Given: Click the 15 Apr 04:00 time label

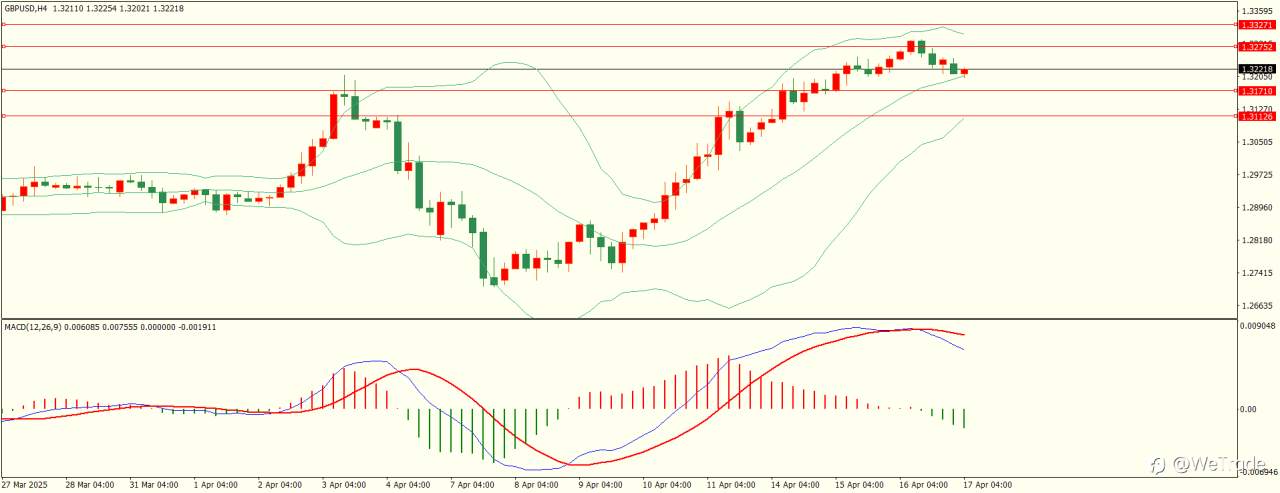Looking at the screenshot, I should (858, 485).
